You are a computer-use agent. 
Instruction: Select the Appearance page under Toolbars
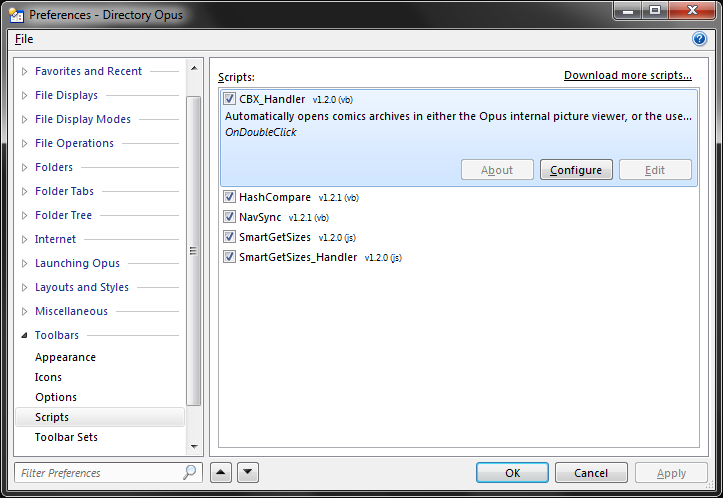(65, 357)
